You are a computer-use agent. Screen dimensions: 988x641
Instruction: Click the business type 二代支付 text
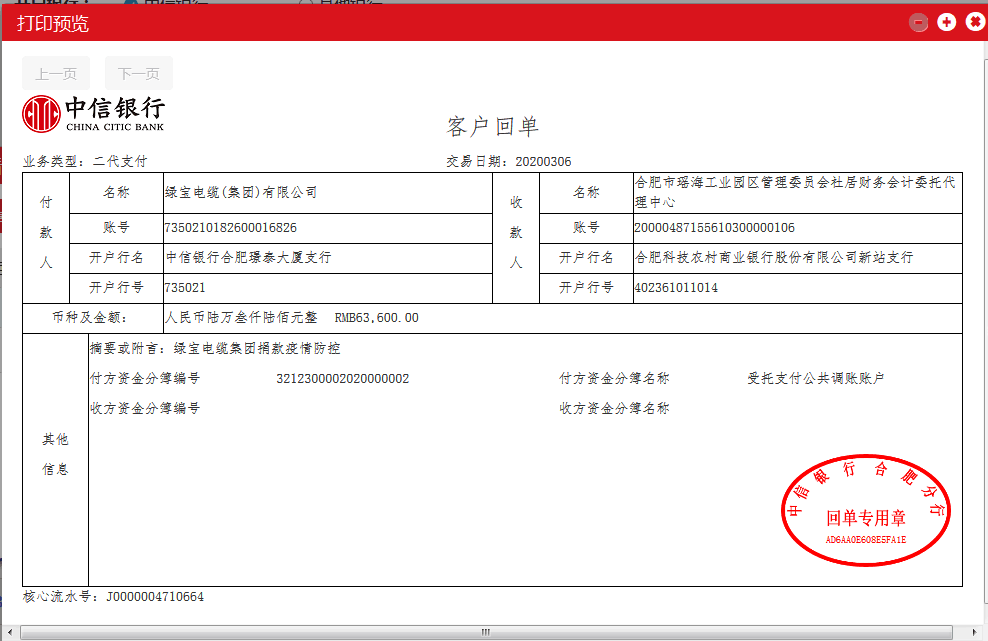click(x=120, y=161)
